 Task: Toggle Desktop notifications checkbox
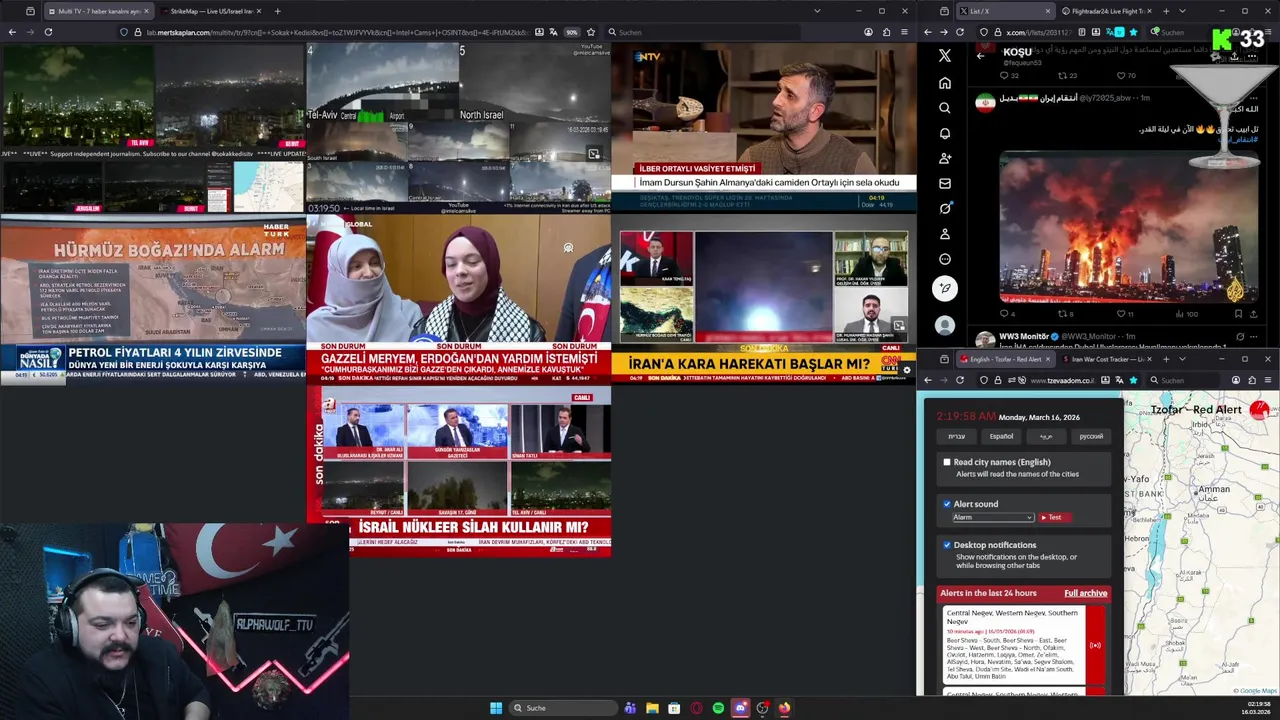coord(947,545)
